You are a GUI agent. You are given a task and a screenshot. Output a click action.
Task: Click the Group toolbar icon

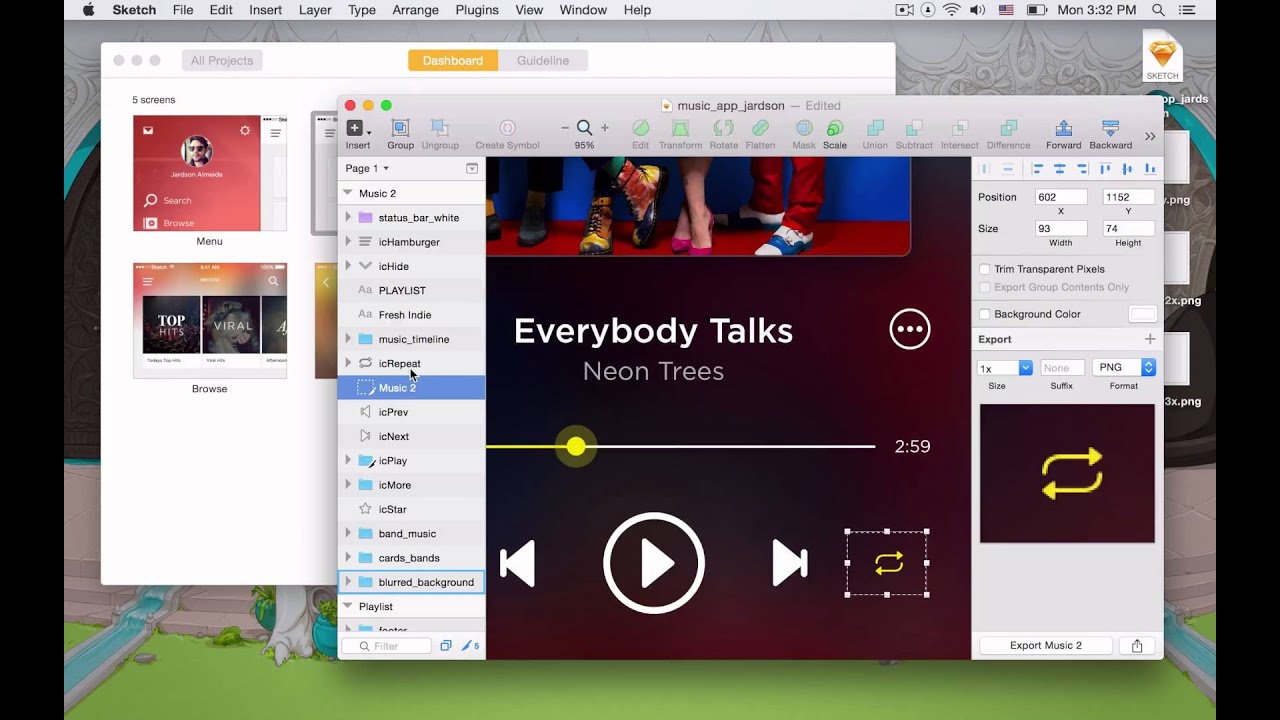pos(400,134)
